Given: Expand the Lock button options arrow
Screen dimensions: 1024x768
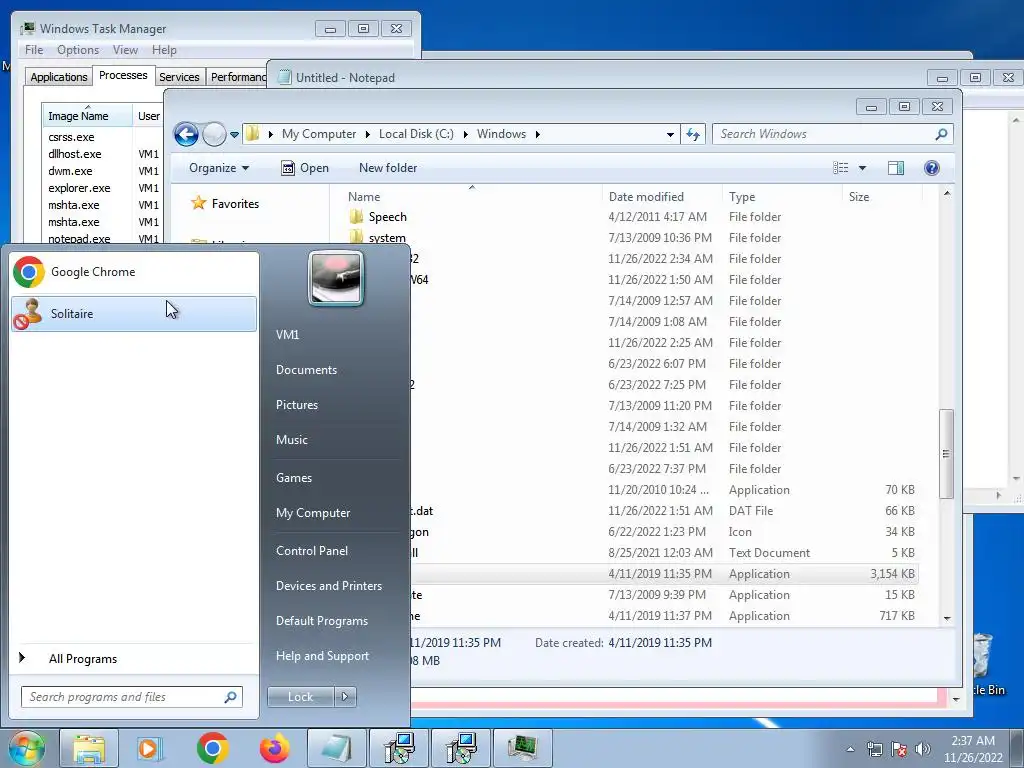Looking at the screenshot, I should click(345, 697).
